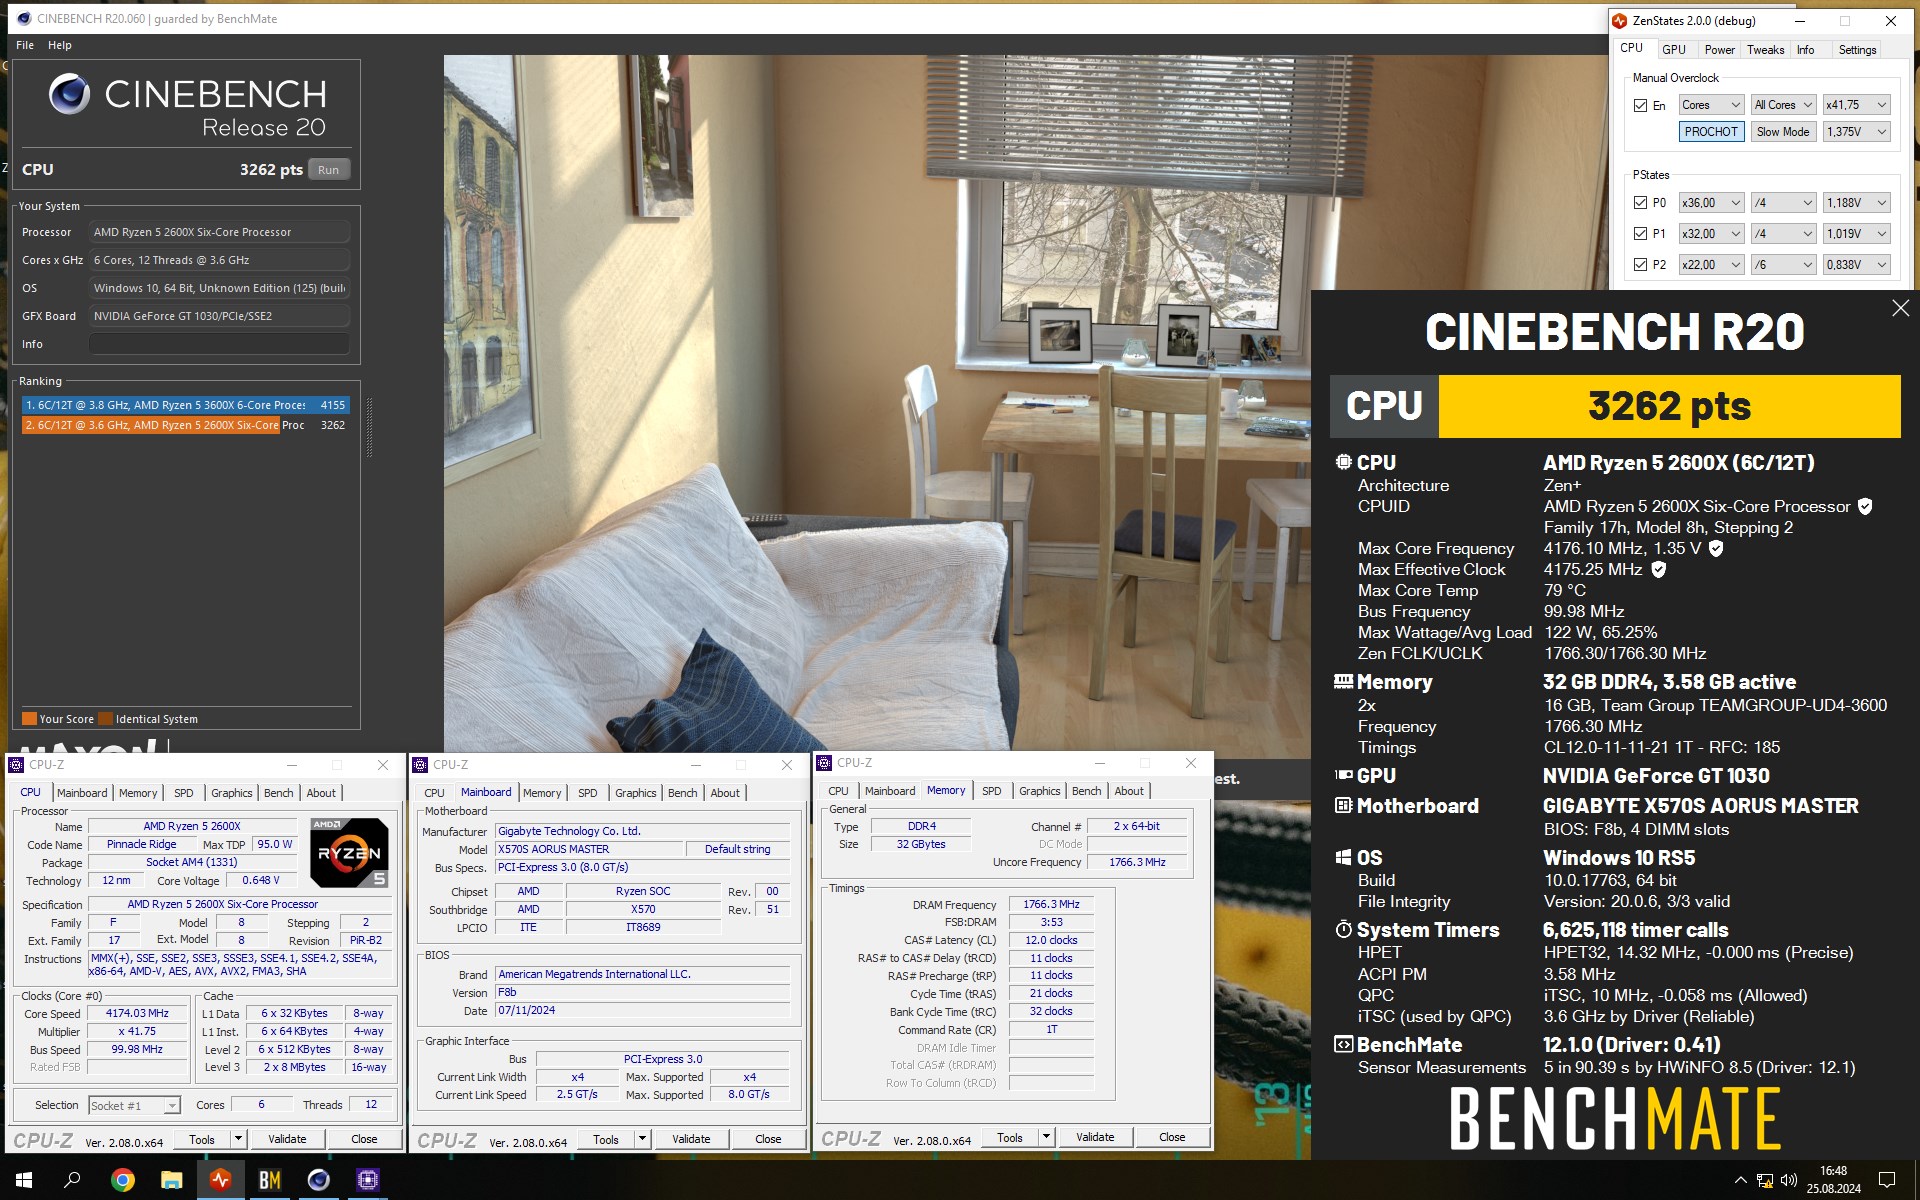Open taskbar search magnifier
Screen dimensions: 1920x1200
coord(72,1180)
